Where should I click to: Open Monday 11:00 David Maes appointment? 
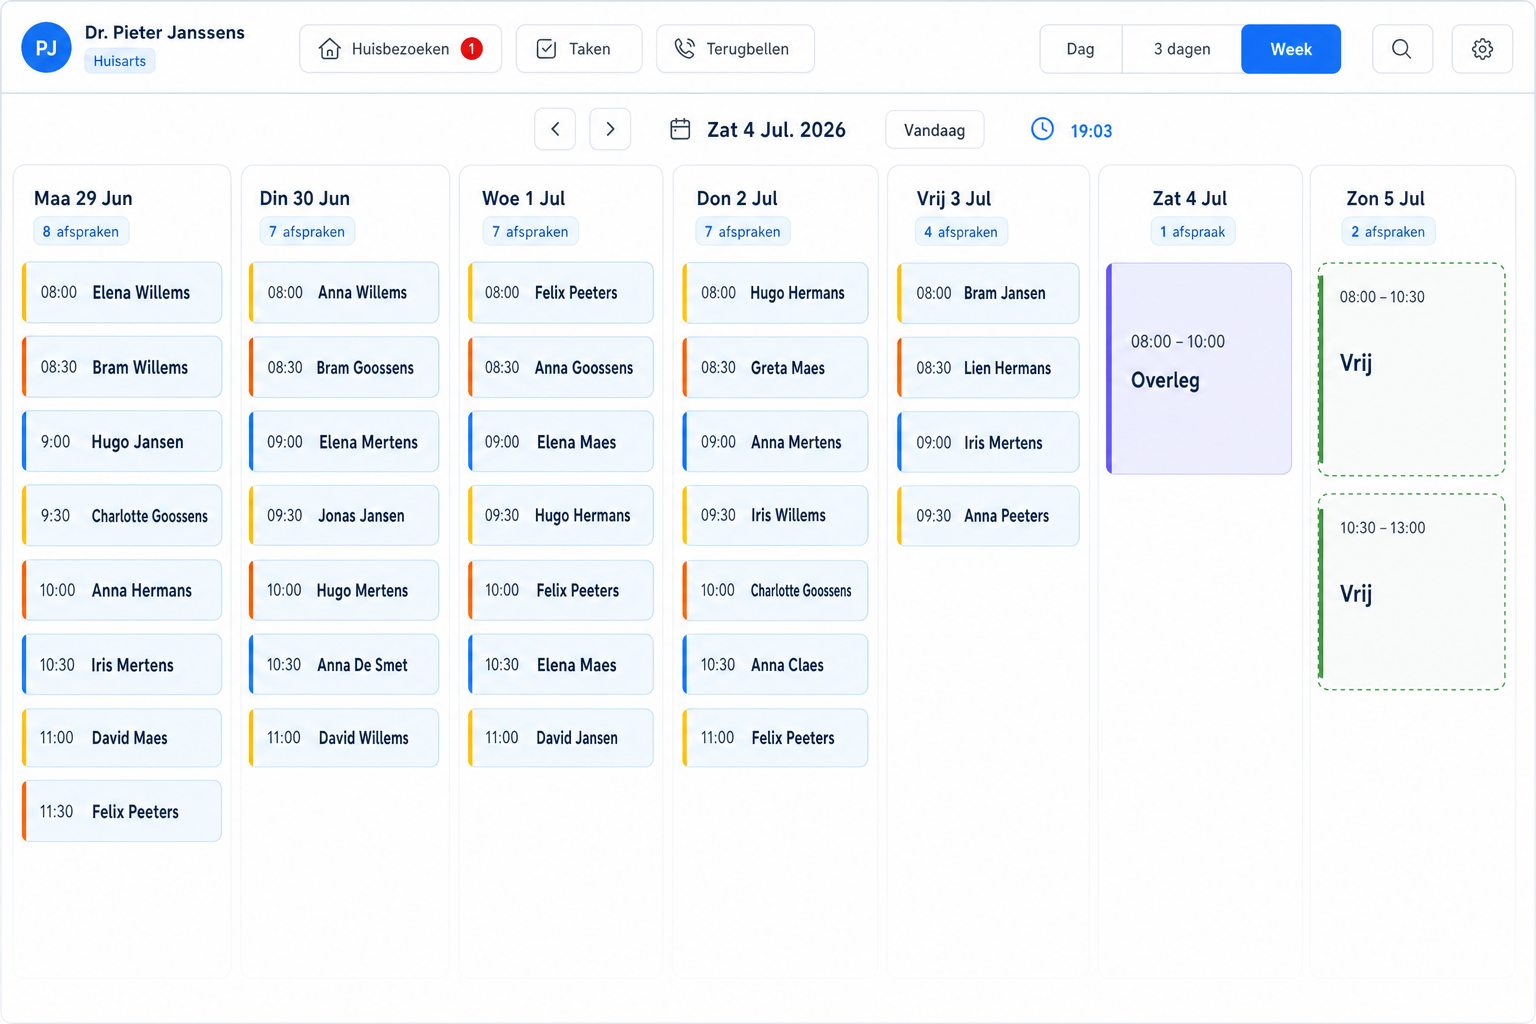[x=122, y=738]
